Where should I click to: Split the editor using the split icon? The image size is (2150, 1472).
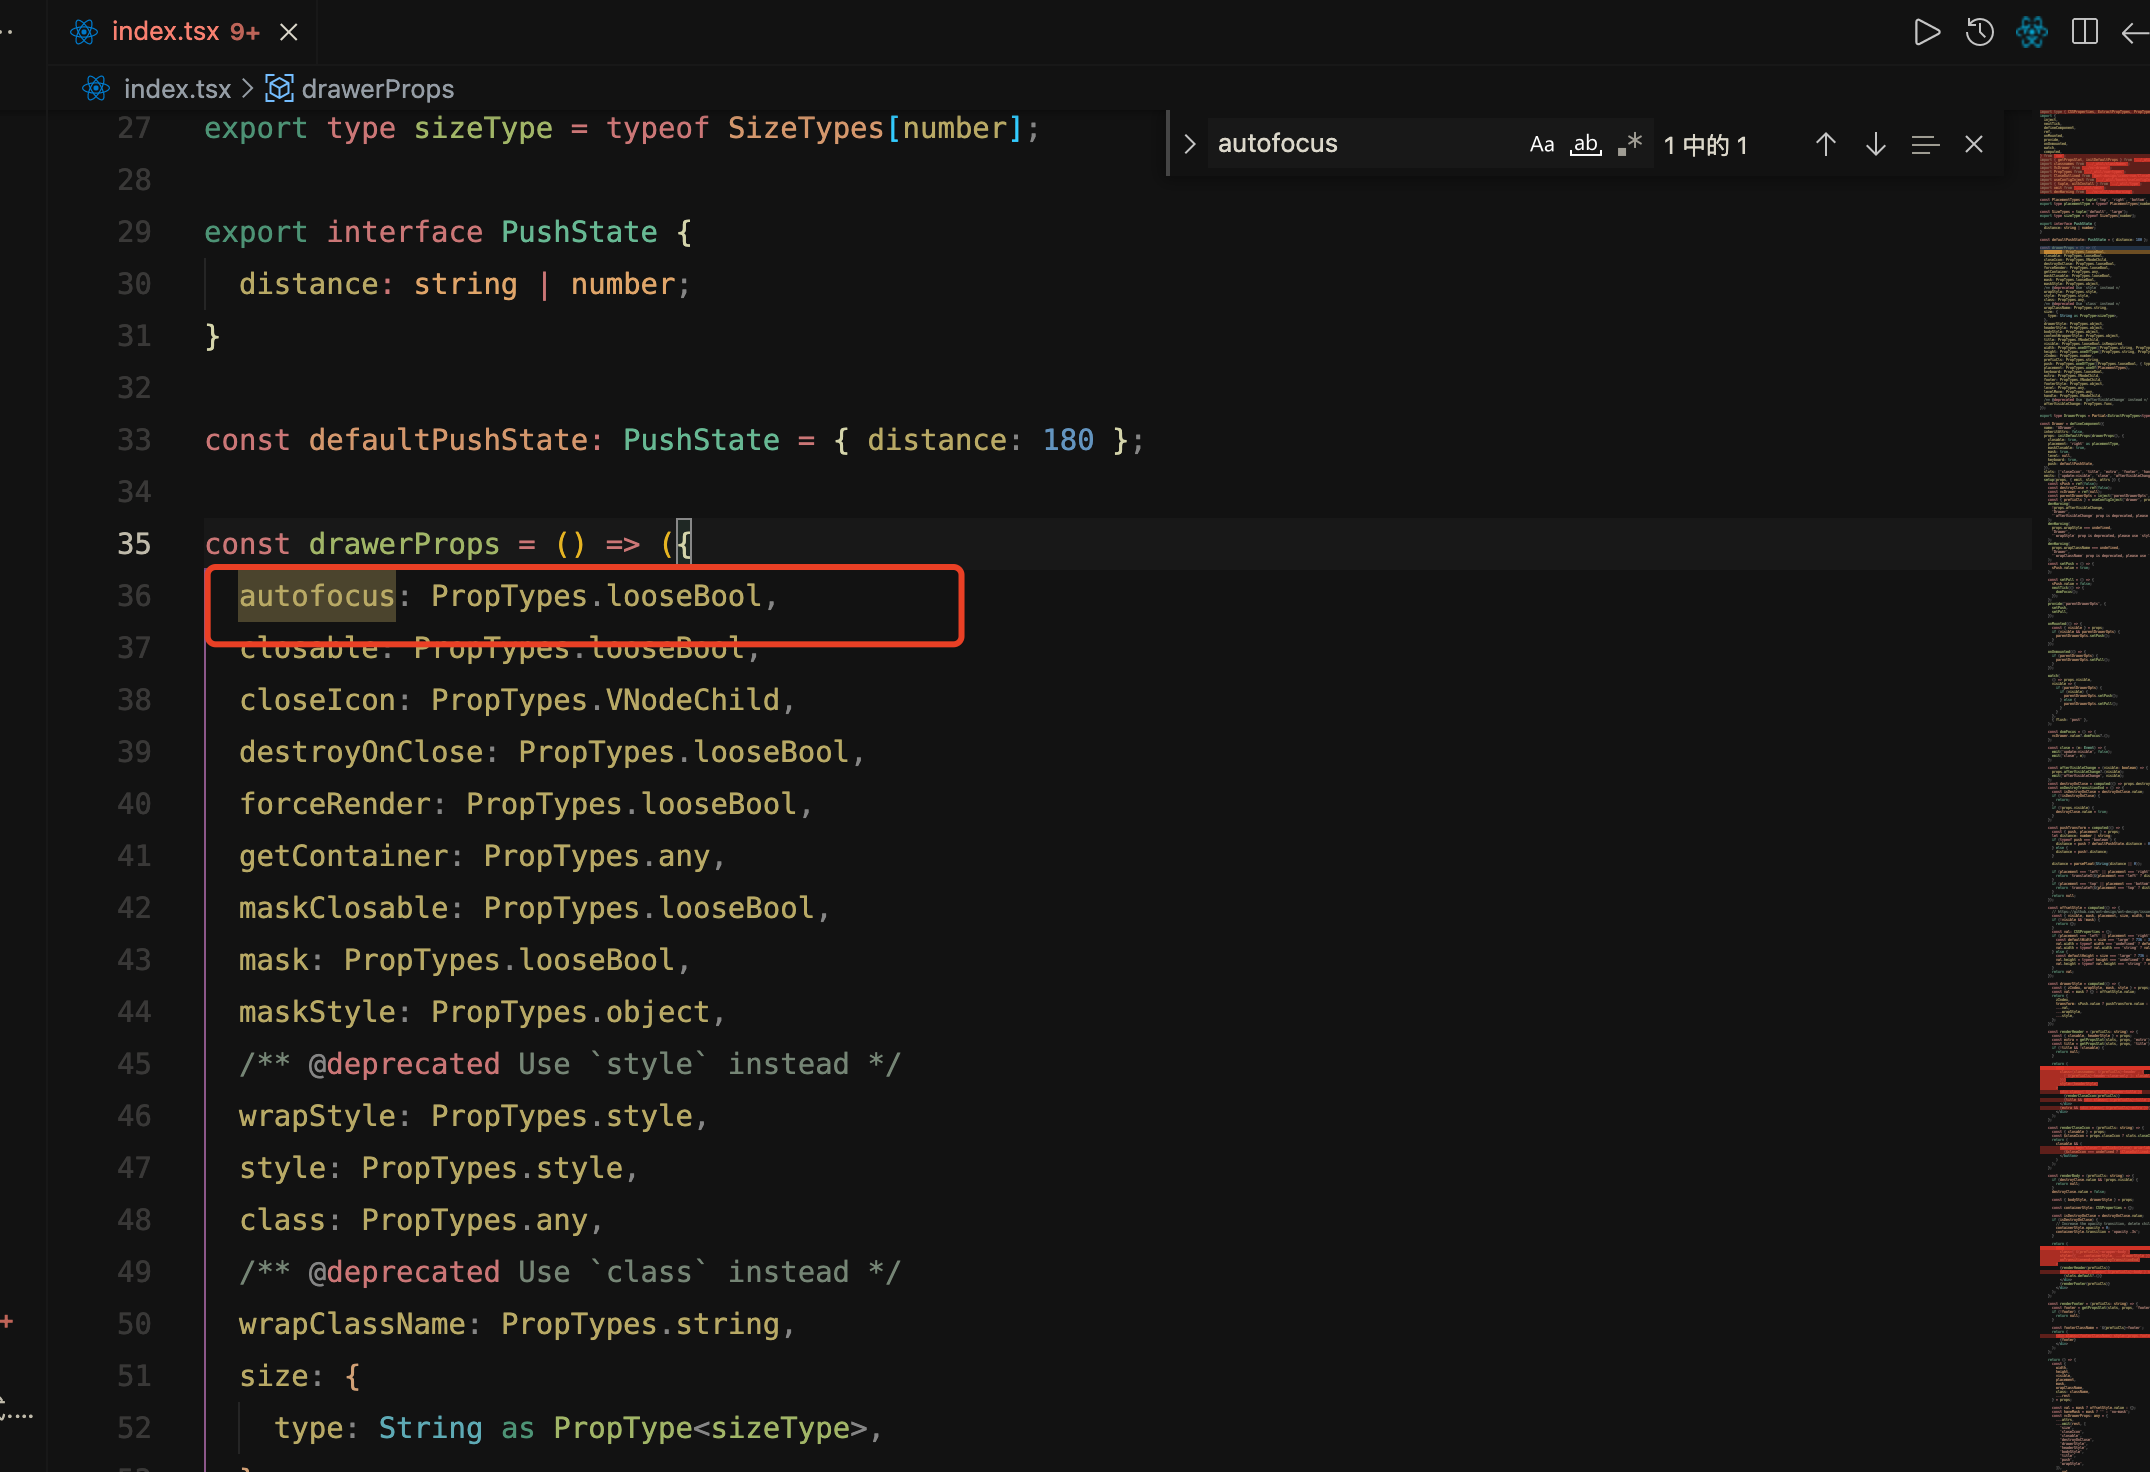coord(2084,32)
